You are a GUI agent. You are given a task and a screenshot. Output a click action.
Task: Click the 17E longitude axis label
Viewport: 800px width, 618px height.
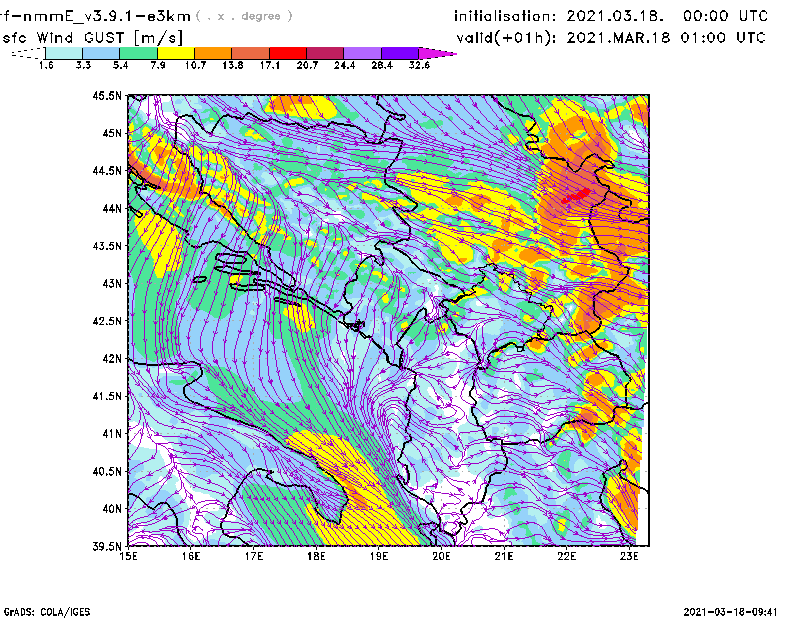click(254, 556)
